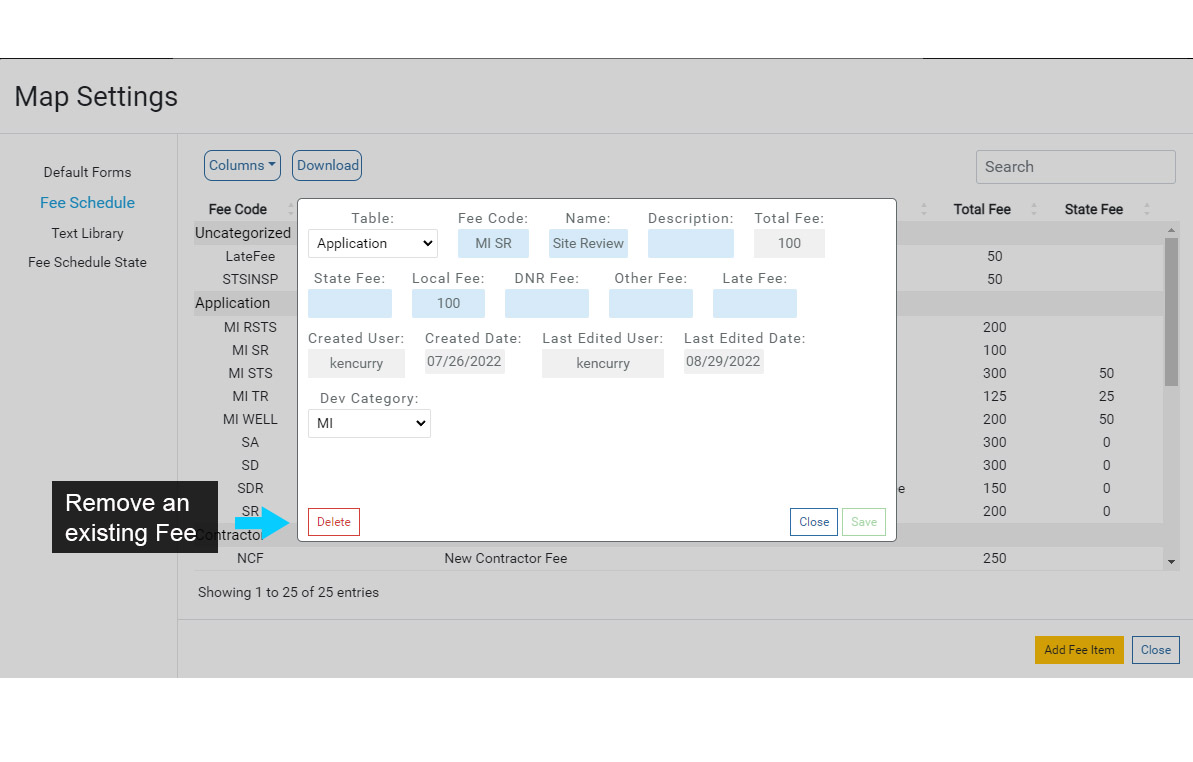Click the Name field with Site Review
Image resolution: width=1193 pixels, height=762 pixels.
click(x=588, y=243)
